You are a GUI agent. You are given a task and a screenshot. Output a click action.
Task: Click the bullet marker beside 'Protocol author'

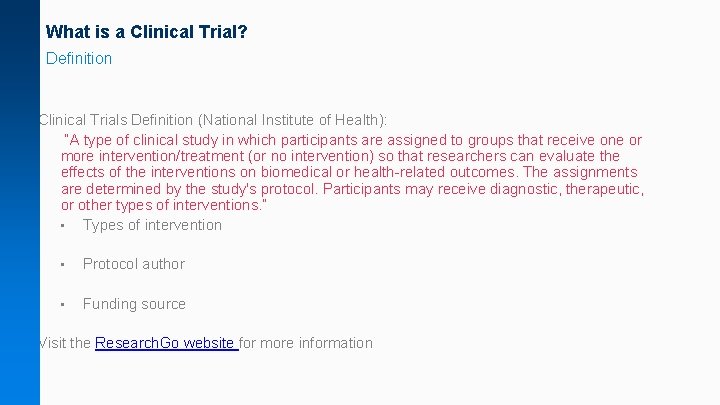click(x=62, y=265)
